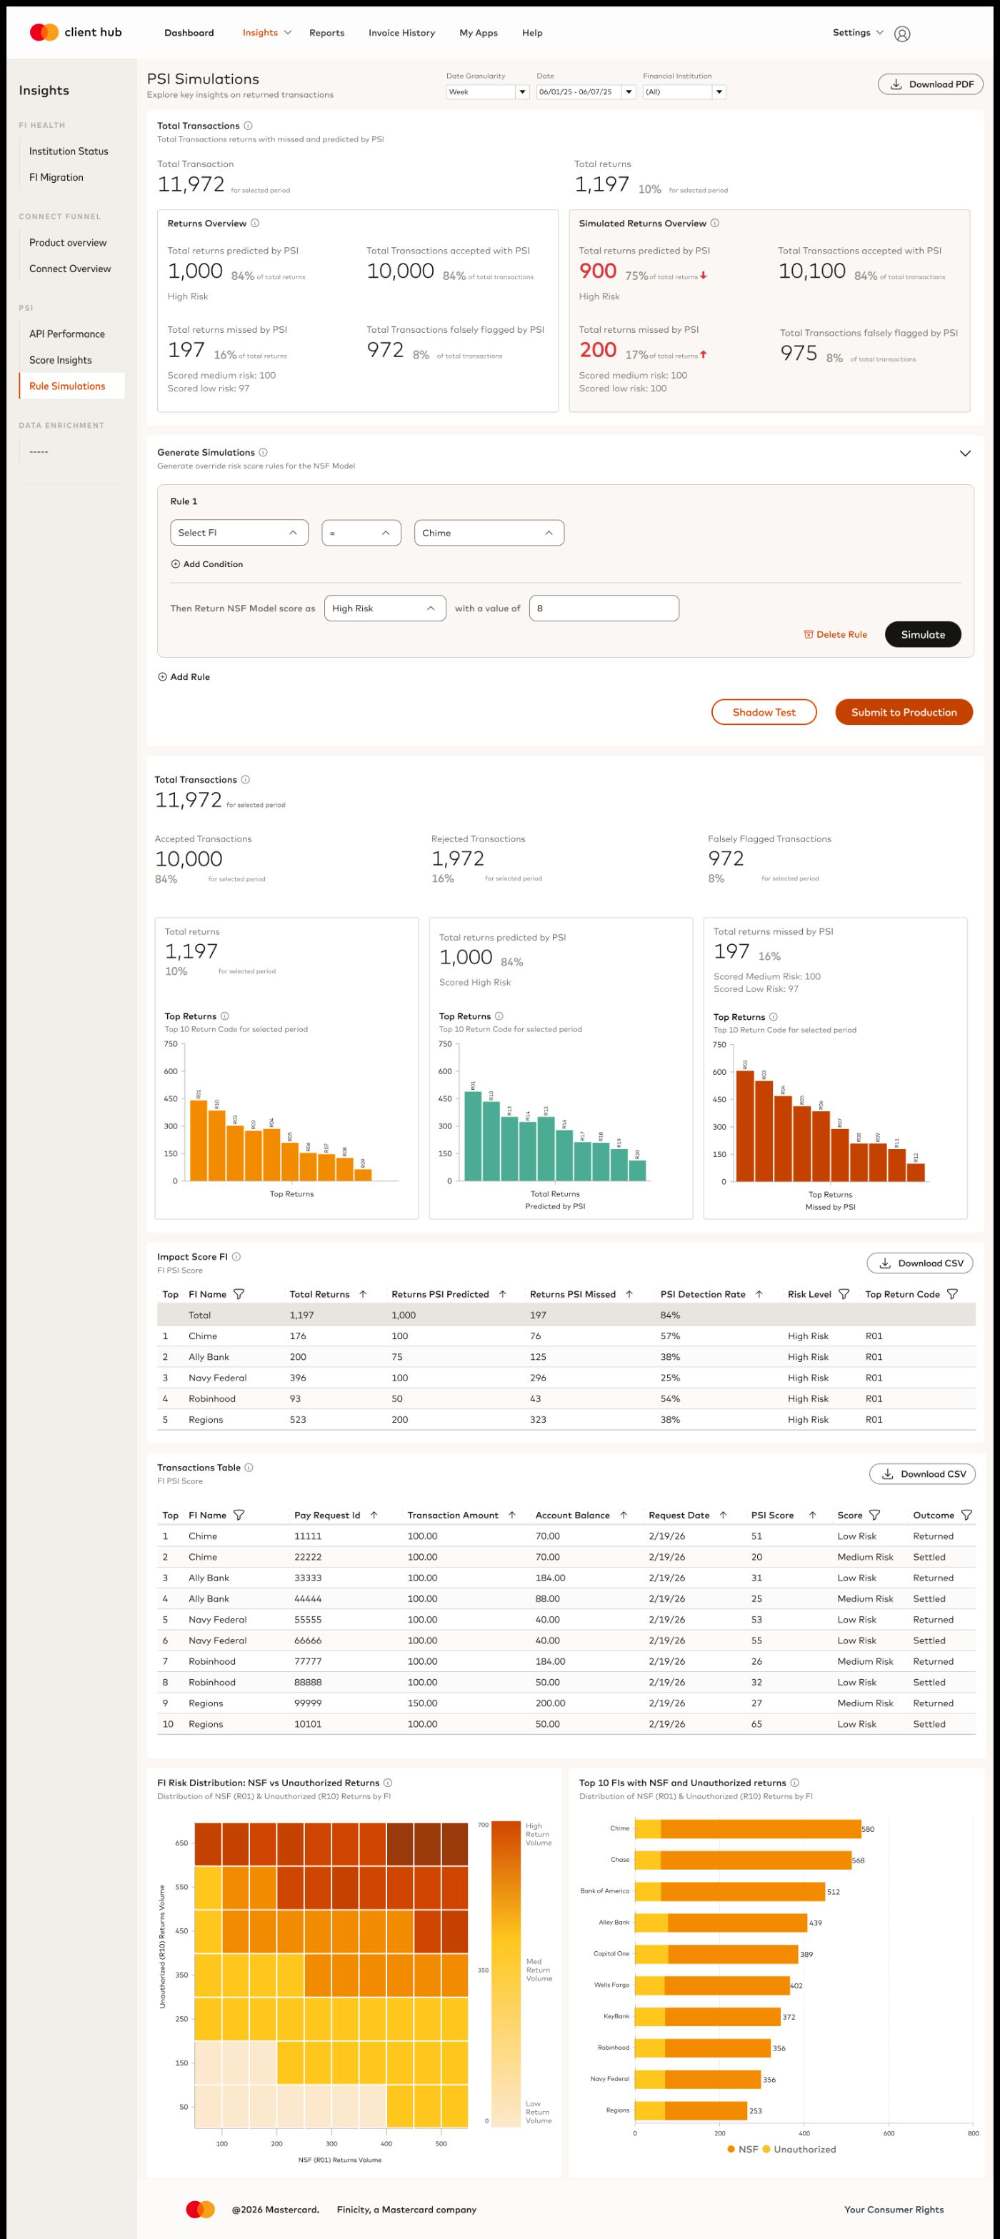
Task: Click Add Condition in Rule 1
Action: [x=207, y=564]
